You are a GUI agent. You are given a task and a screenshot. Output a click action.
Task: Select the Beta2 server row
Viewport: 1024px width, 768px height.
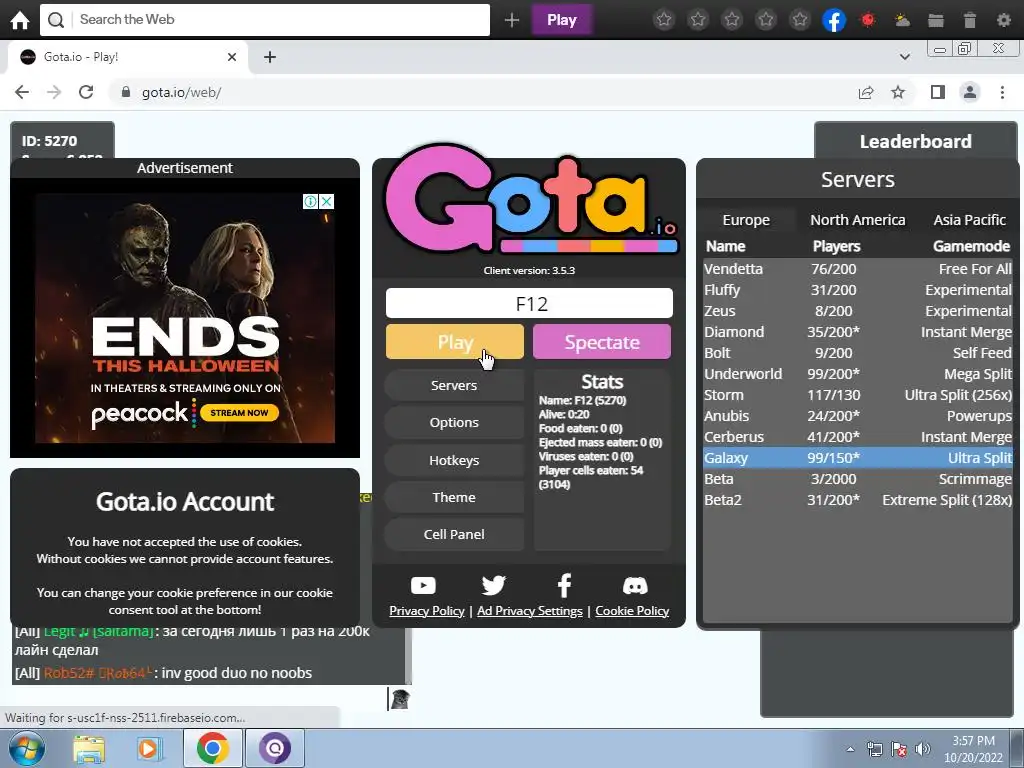tap(857, 500)
